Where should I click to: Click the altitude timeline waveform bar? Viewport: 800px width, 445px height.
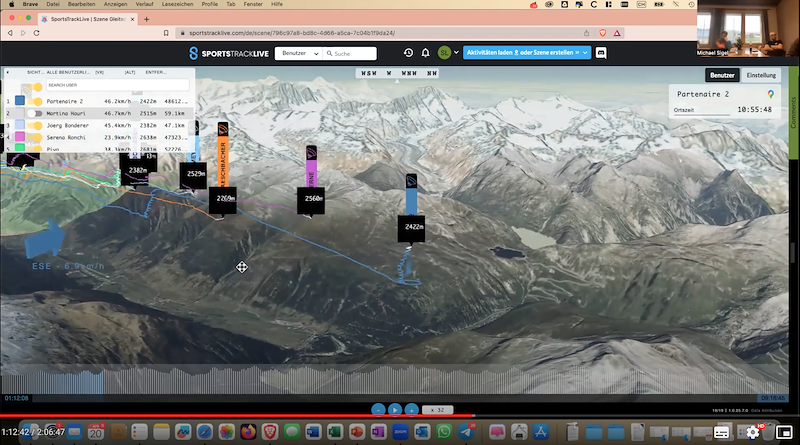[394, 380]
